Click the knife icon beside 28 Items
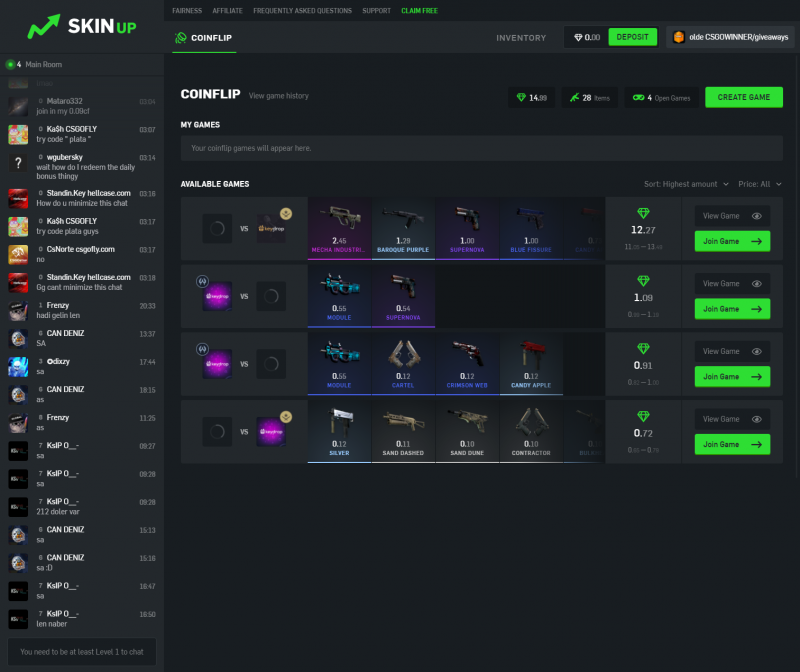The image size is (800, 672). [x=574, y=97]
